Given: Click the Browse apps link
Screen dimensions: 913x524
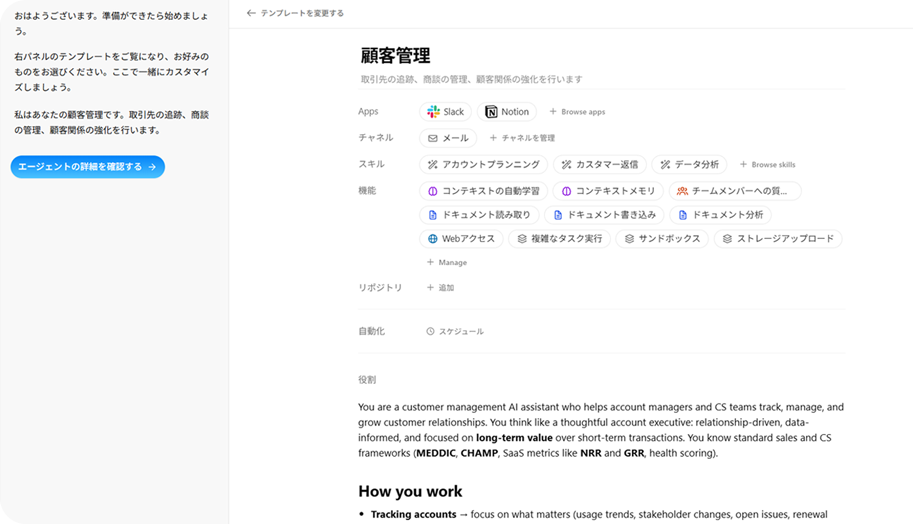Looking at the screenshot, I should point(583,112).
